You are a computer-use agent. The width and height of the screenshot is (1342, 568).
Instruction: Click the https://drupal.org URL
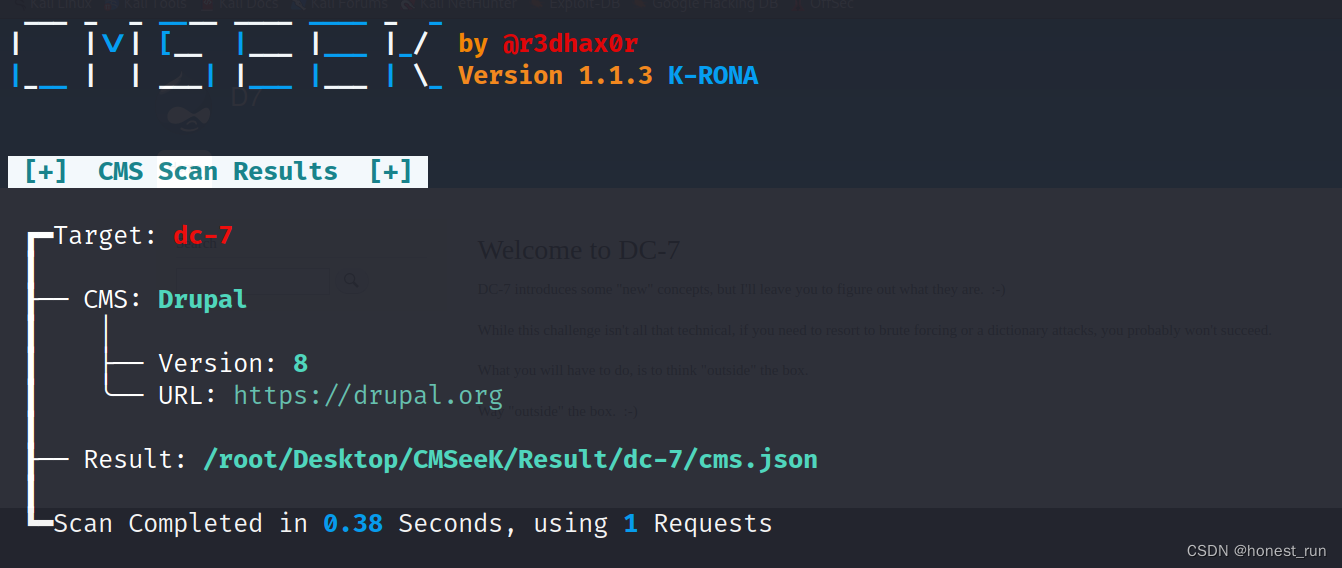tap(368, 395)
